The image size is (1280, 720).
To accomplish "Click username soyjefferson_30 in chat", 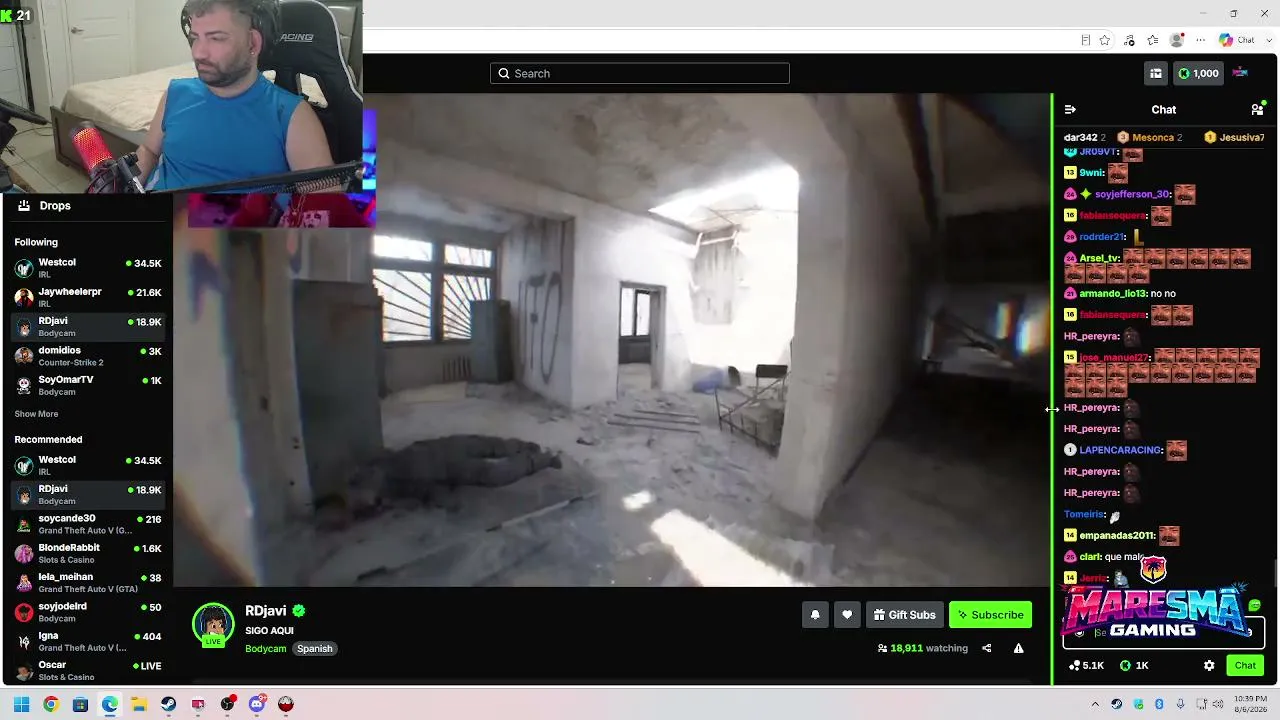I will click(1132, 194).
